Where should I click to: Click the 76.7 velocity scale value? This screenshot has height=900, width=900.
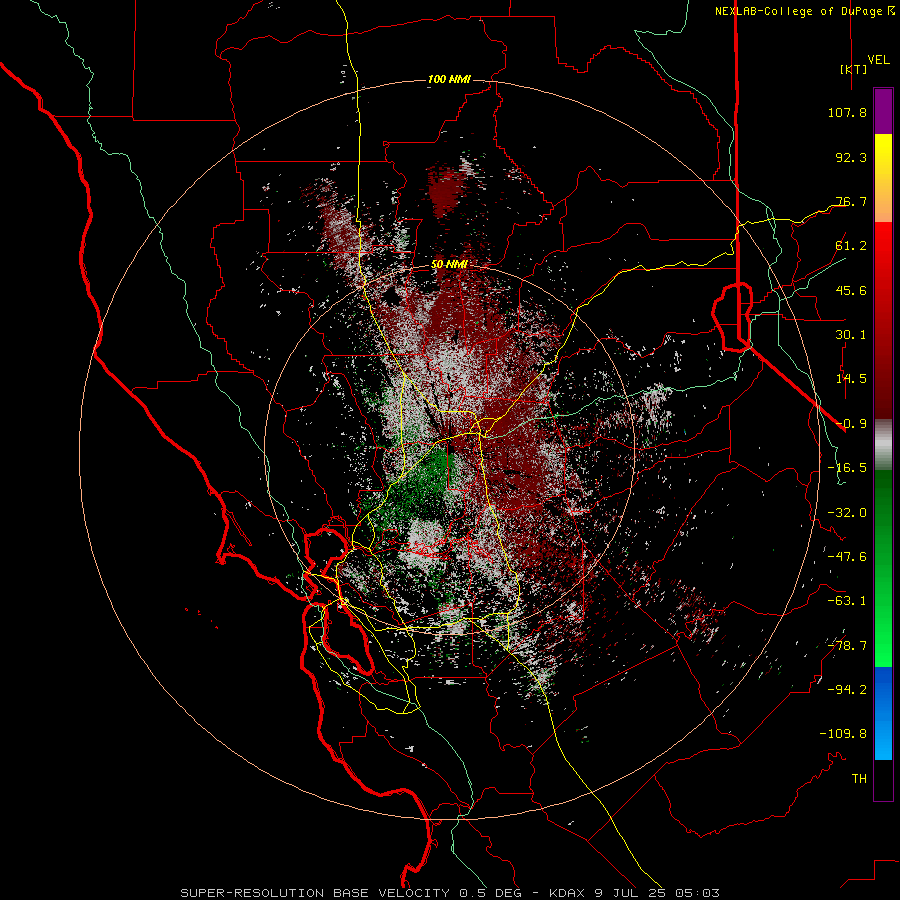click(851, 201)
